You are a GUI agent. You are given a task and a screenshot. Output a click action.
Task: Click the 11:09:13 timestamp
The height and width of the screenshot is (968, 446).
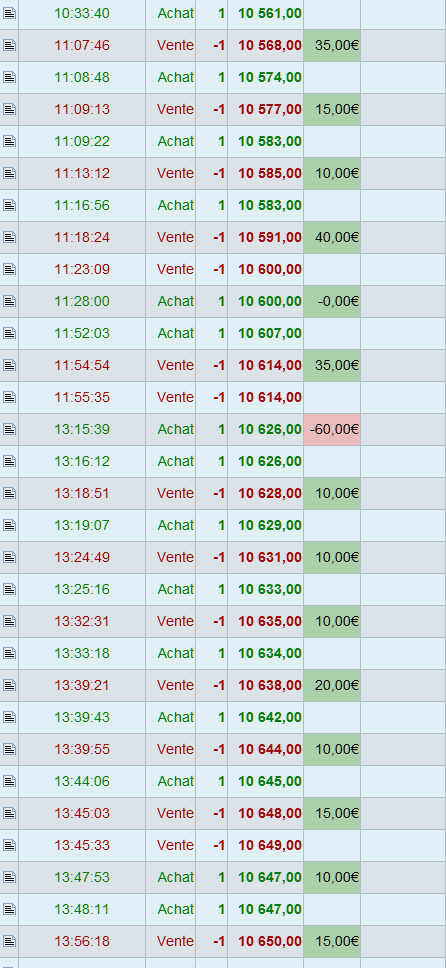coord(82,109)
